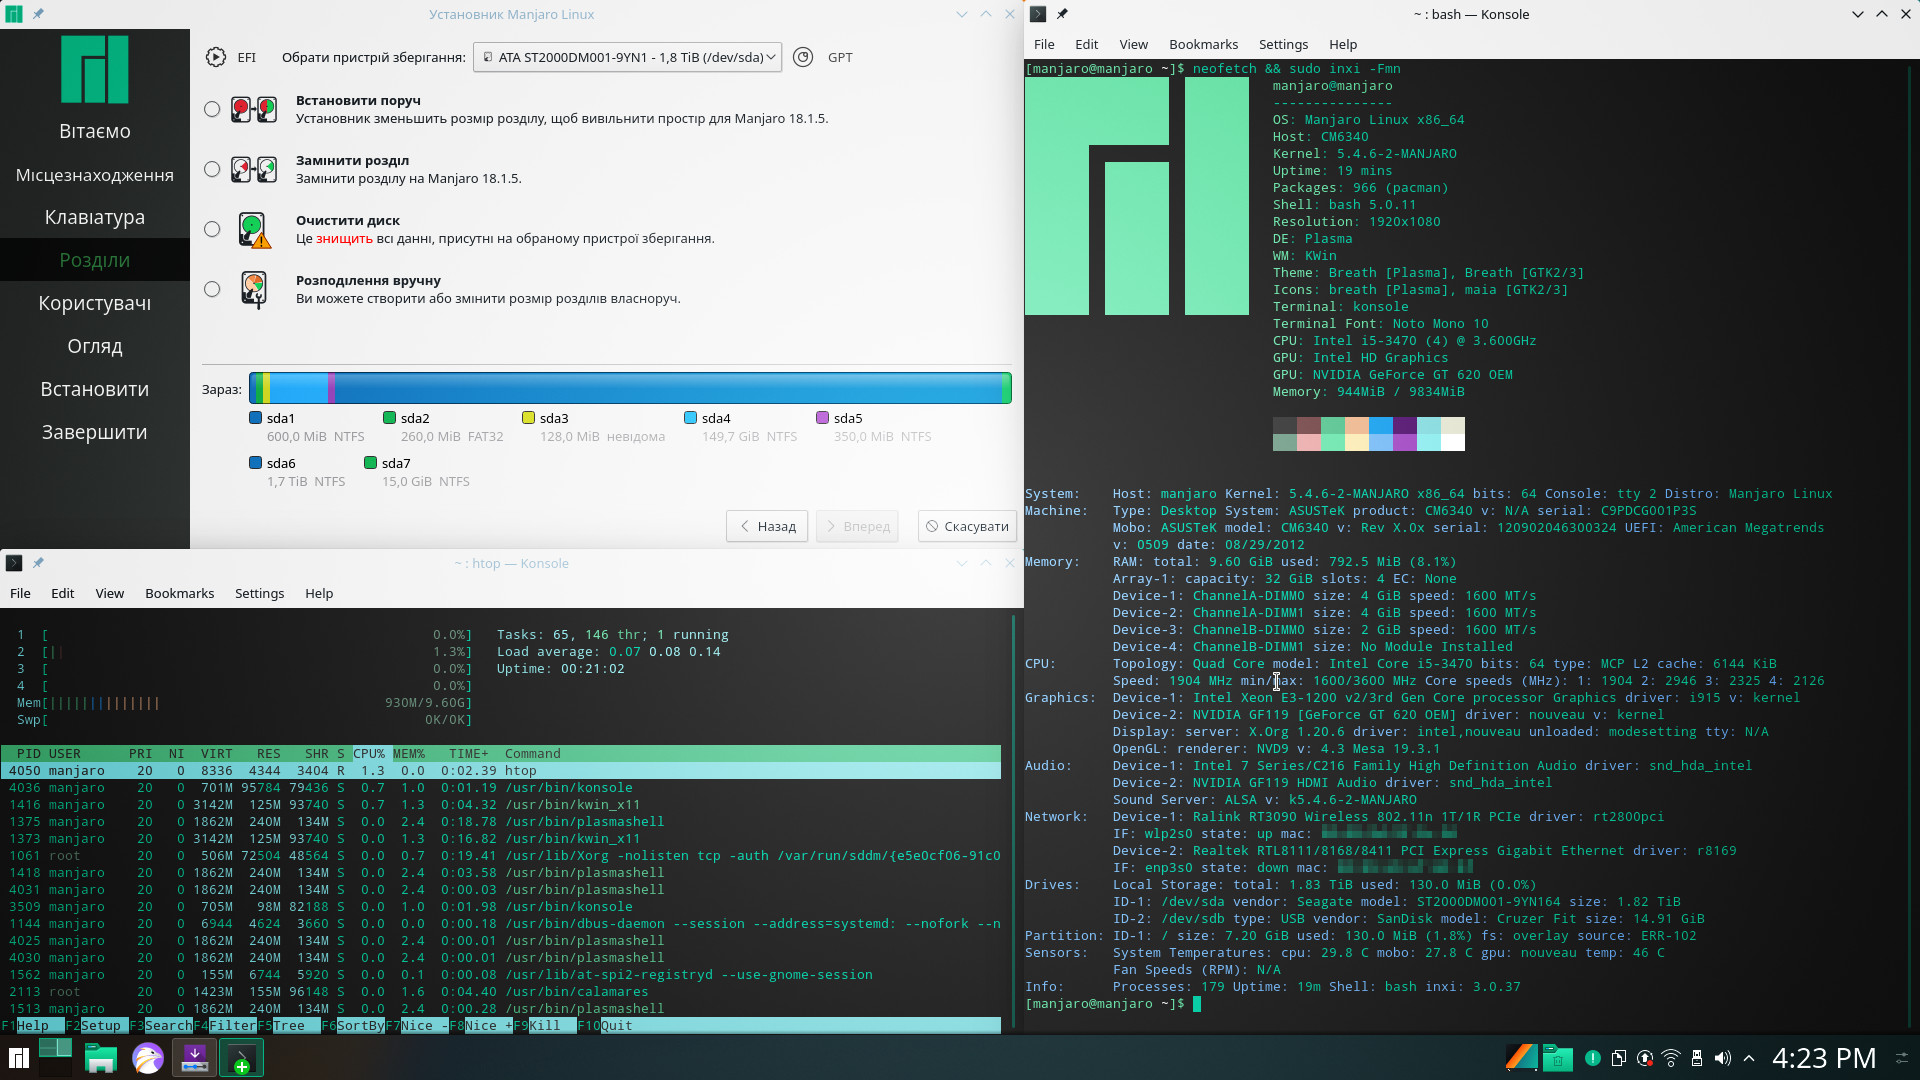
Task: Select the 'Розподілення вручну' radio option
Action: pos(212,289)
